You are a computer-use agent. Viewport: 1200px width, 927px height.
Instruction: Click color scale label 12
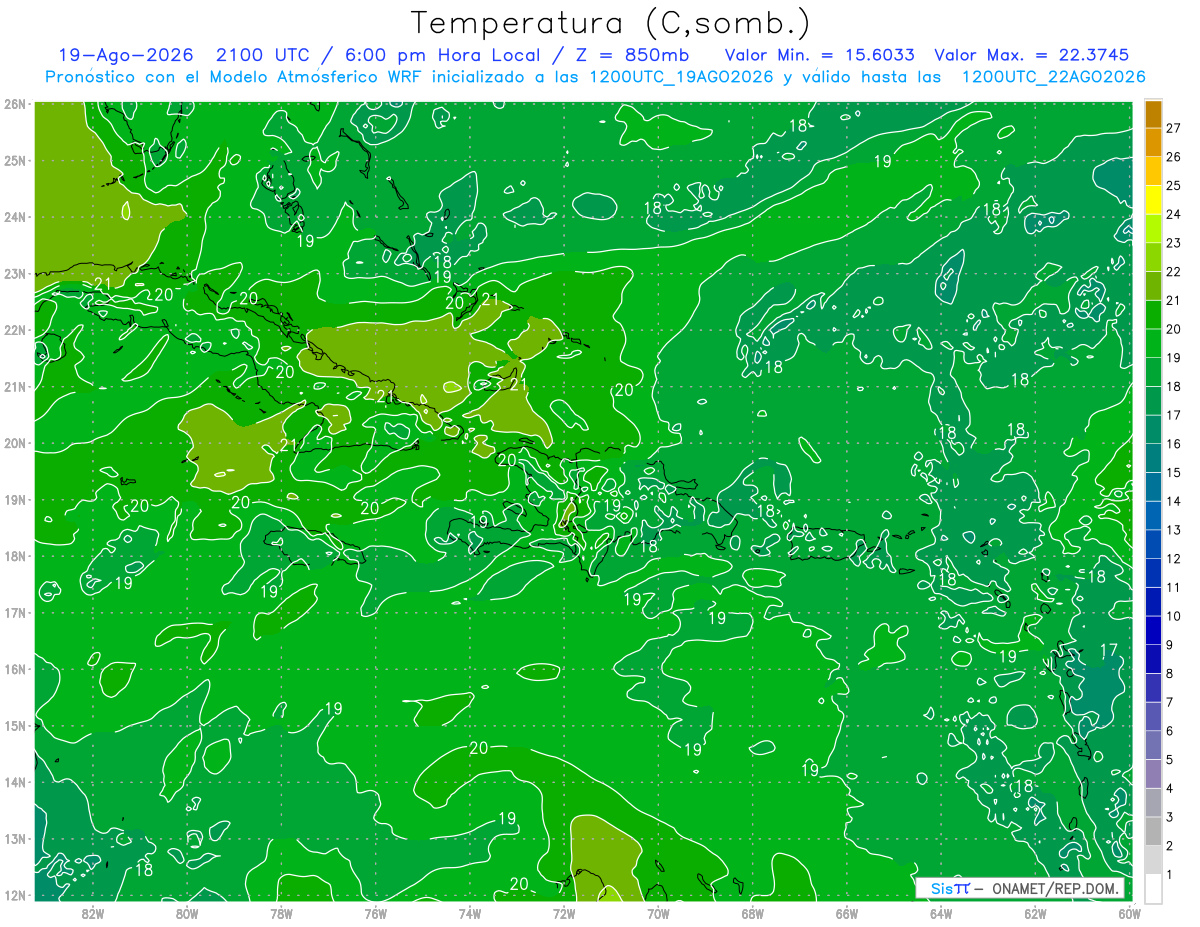click(x=1173, y=558)
